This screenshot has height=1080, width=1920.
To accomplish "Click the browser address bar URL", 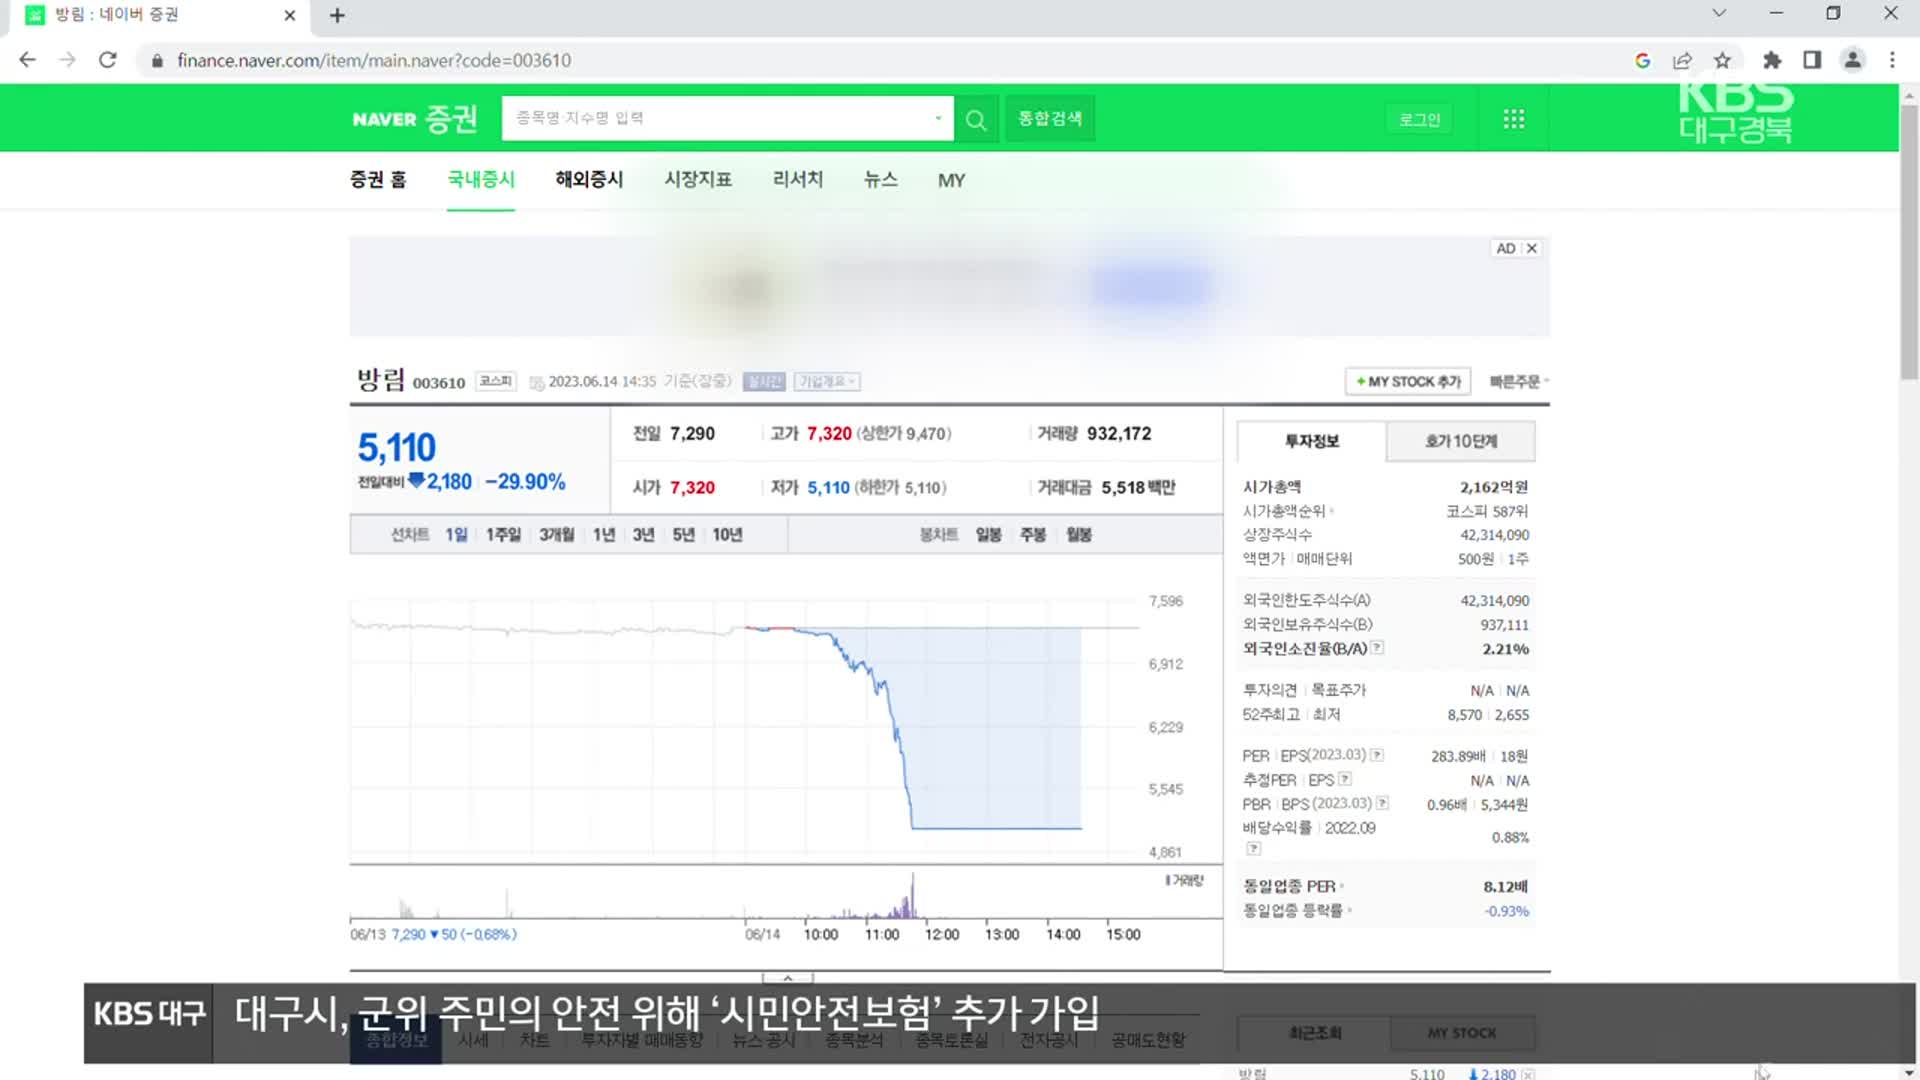I will pos(374,60).
